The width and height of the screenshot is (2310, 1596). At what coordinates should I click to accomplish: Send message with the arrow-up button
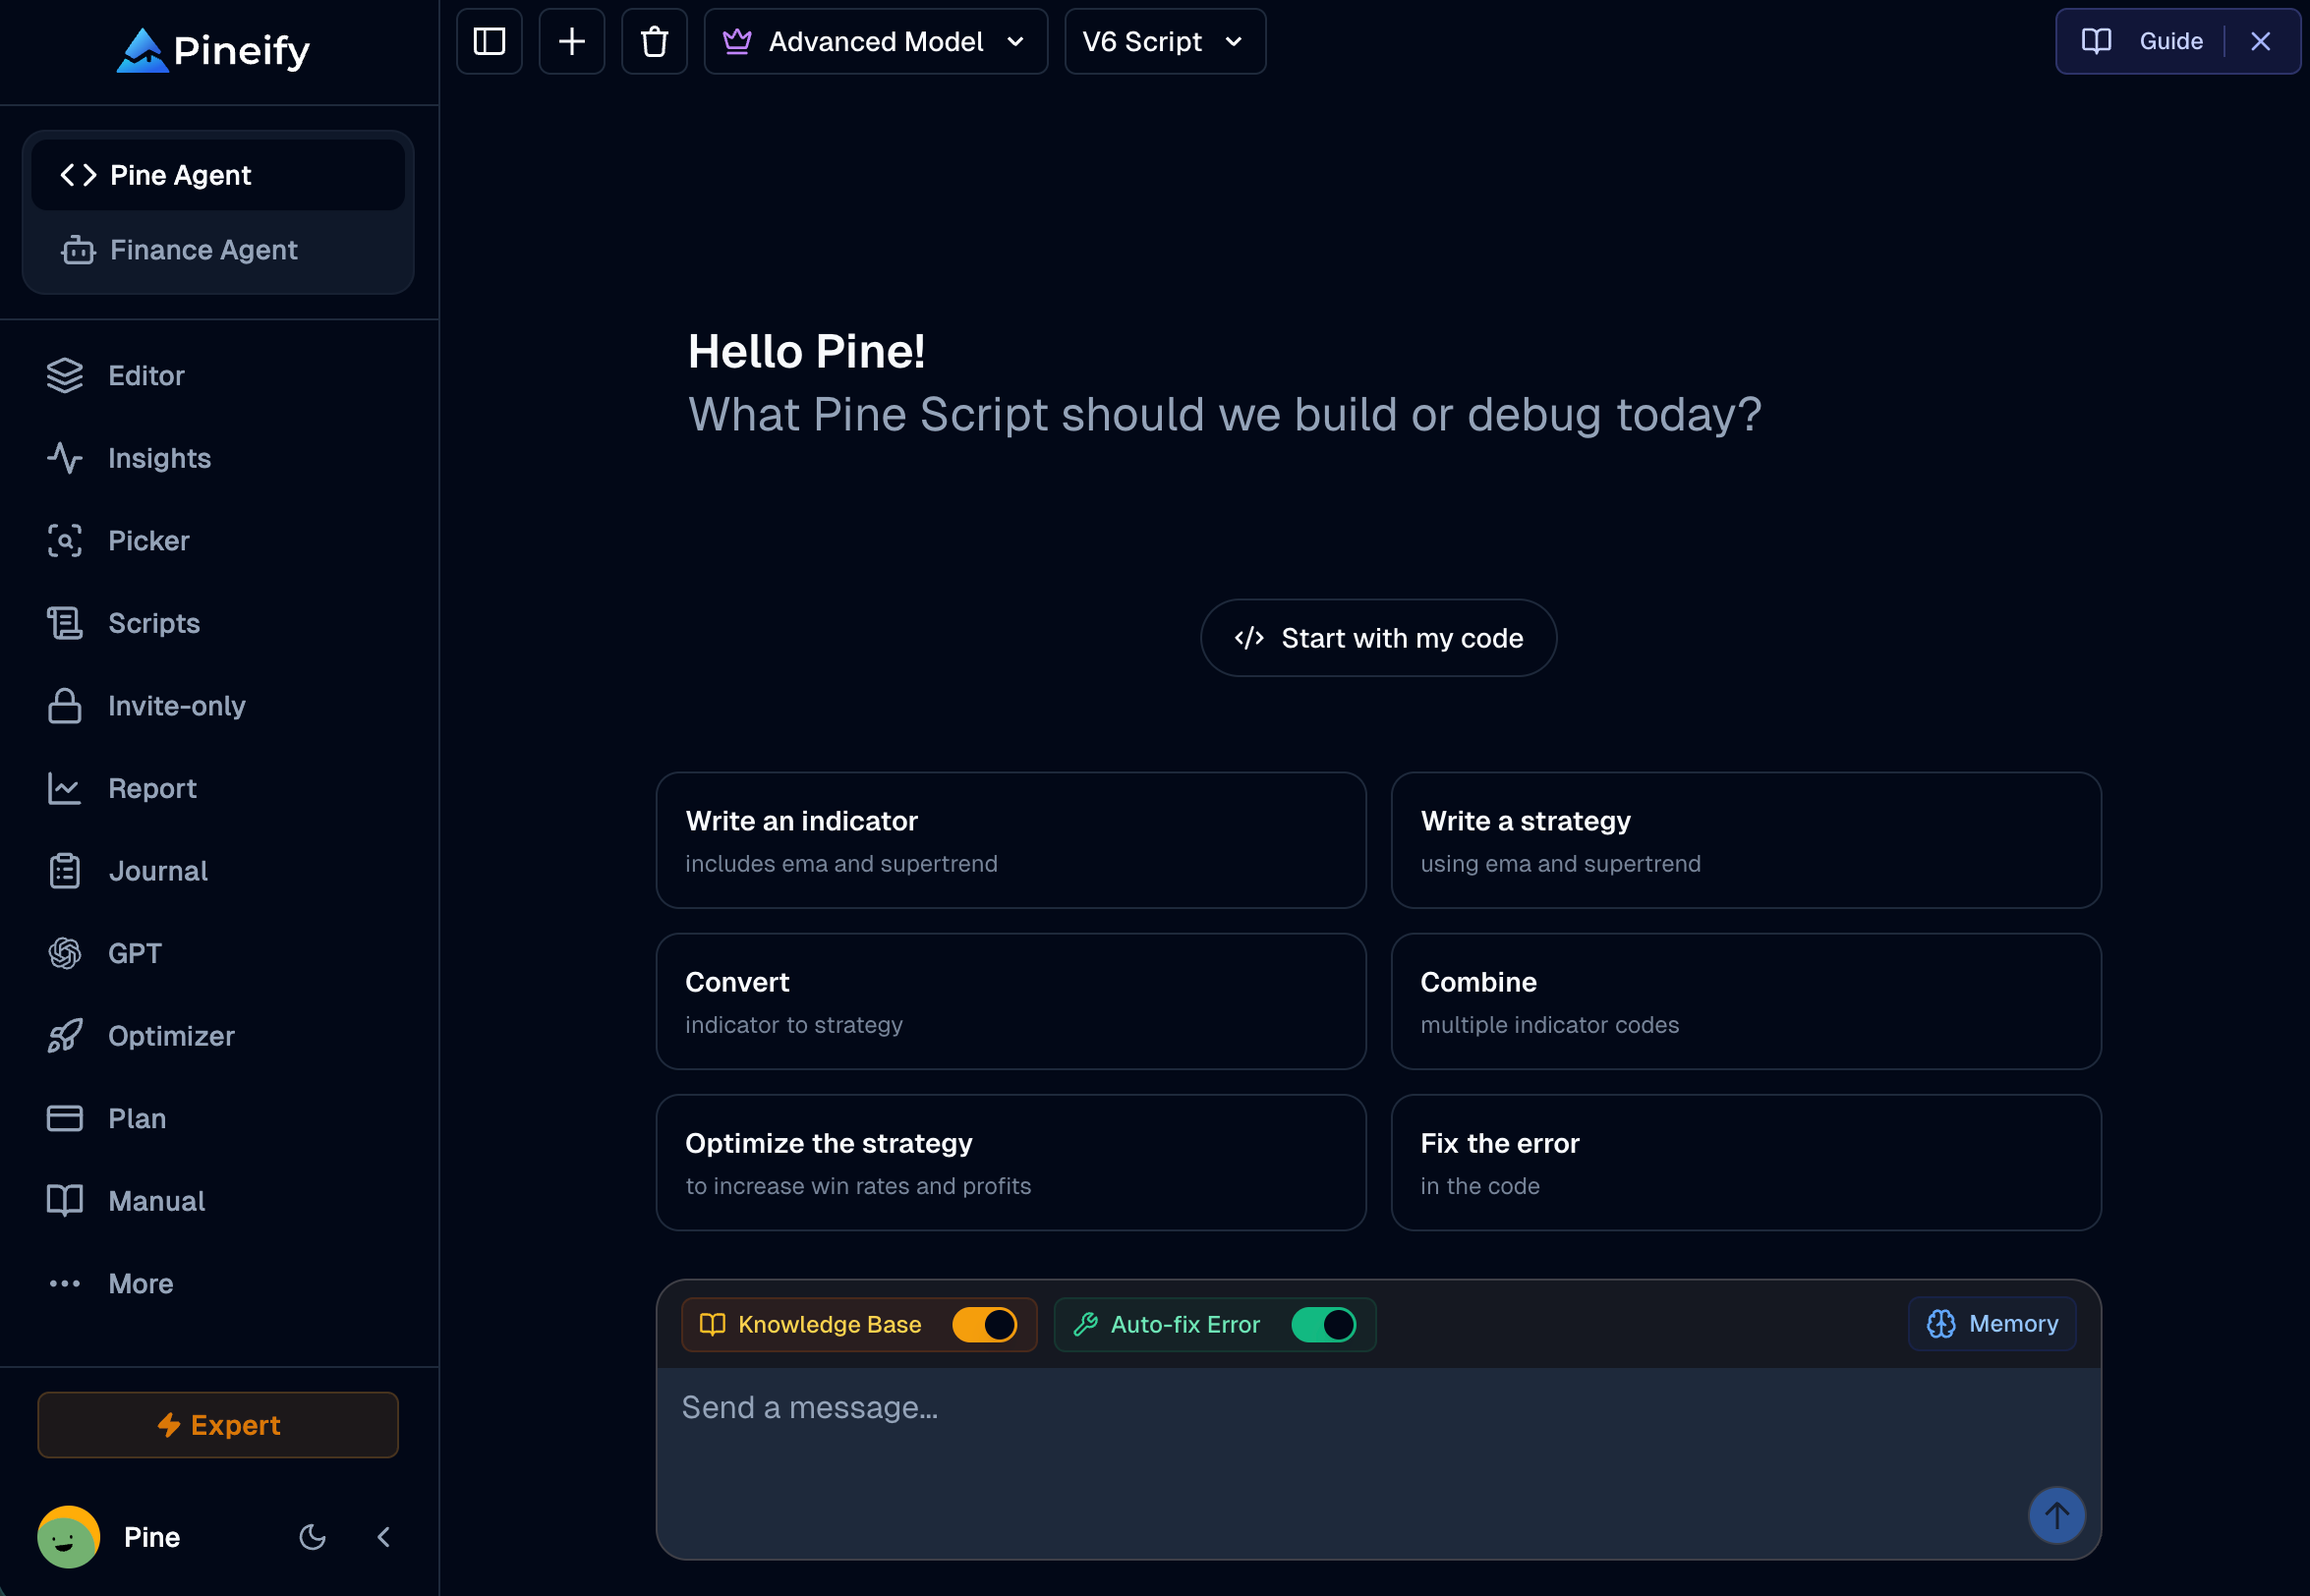coord(2055,1515)
